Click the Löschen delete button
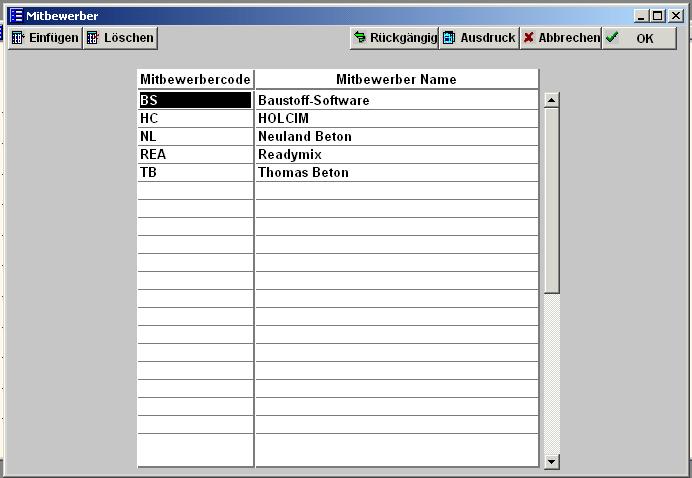692x478 pixels. (x=120, y=38)
